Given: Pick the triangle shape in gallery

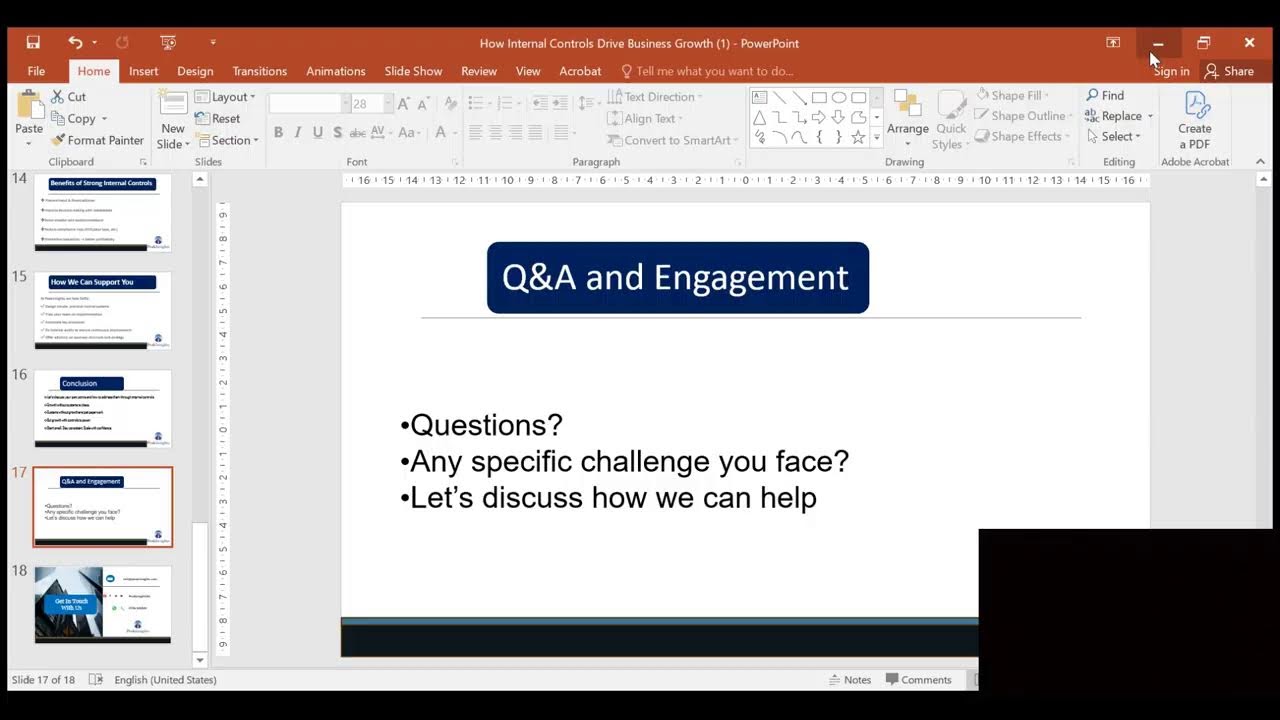Looking at the screenshot, I should 759,117.
